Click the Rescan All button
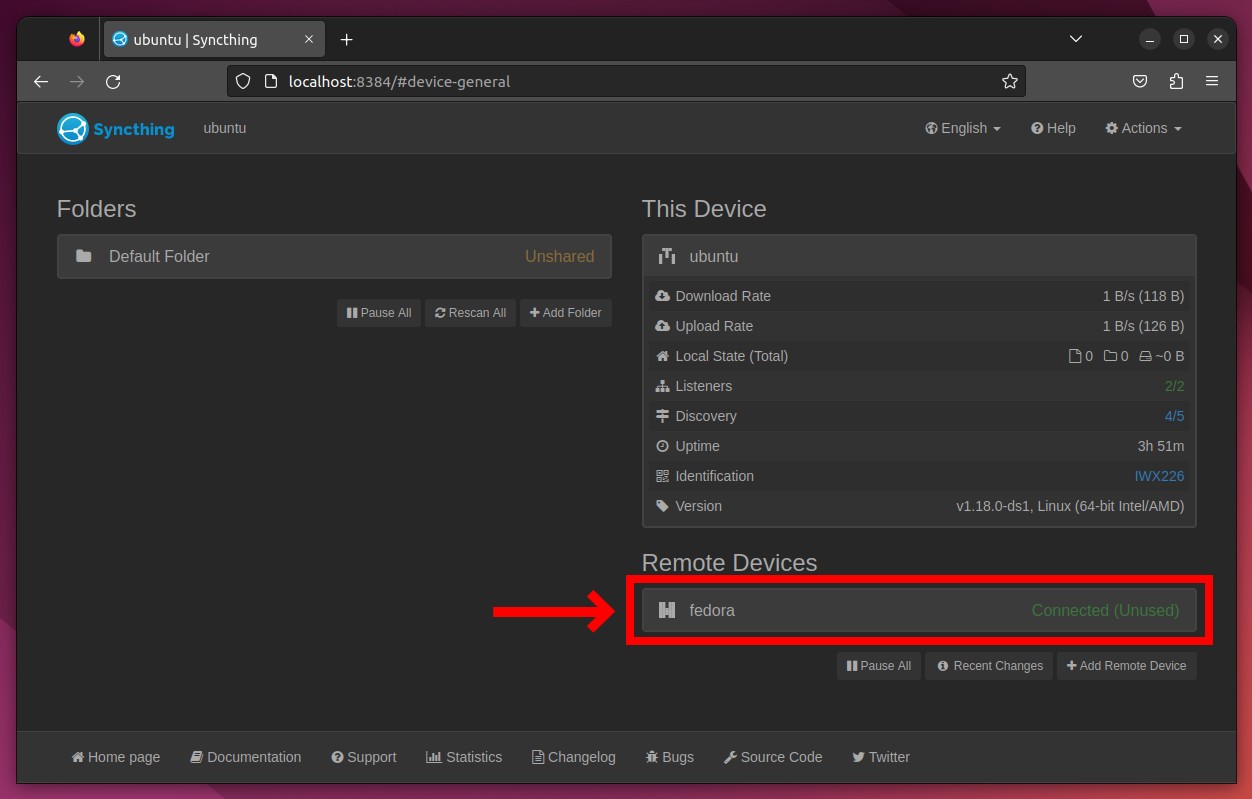The width and height of the screenshot is (1252, 799). click(470, 313)
